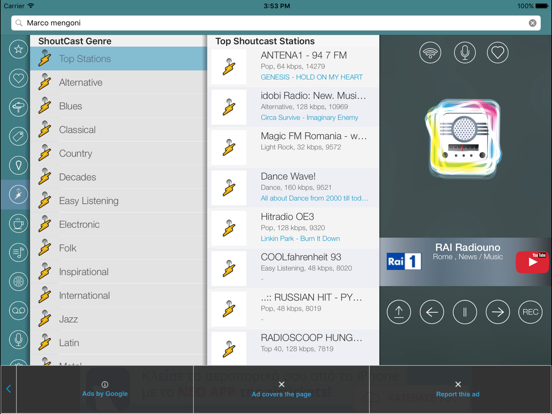Select Blues genre
This screenshot has width=552, height=414.
[x=118, y=106]
